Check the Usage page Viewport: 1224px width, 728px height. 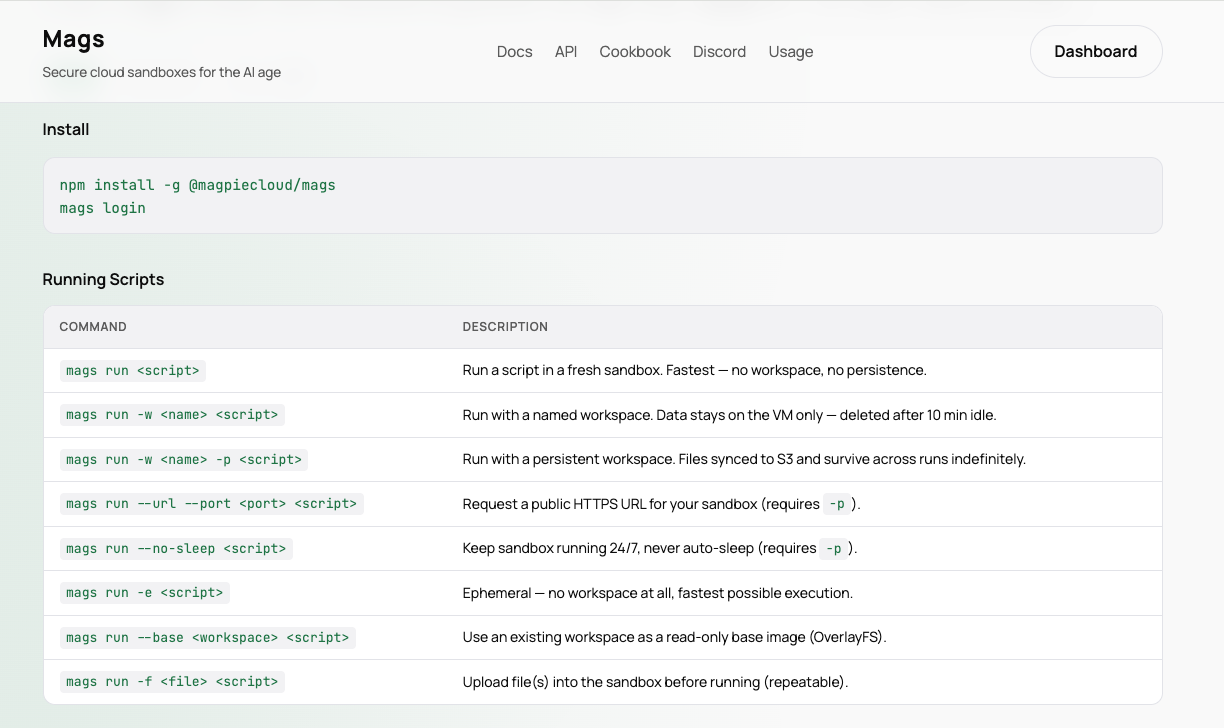[x=790, y=51]
